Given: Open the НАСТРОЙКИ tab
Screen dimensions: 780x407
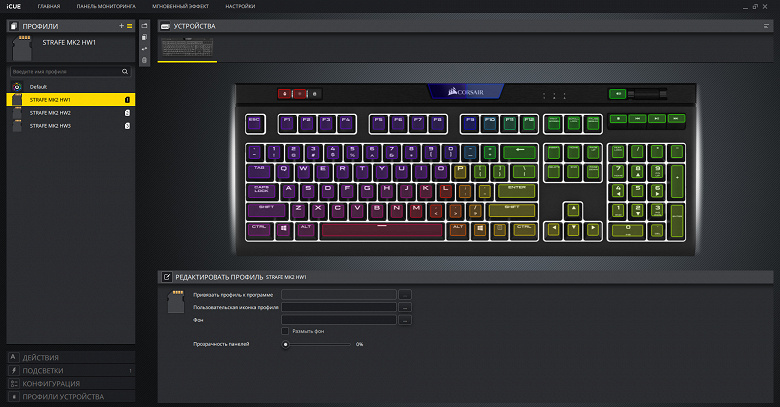Looking at the screenshot, I should [x=240, y=6].
